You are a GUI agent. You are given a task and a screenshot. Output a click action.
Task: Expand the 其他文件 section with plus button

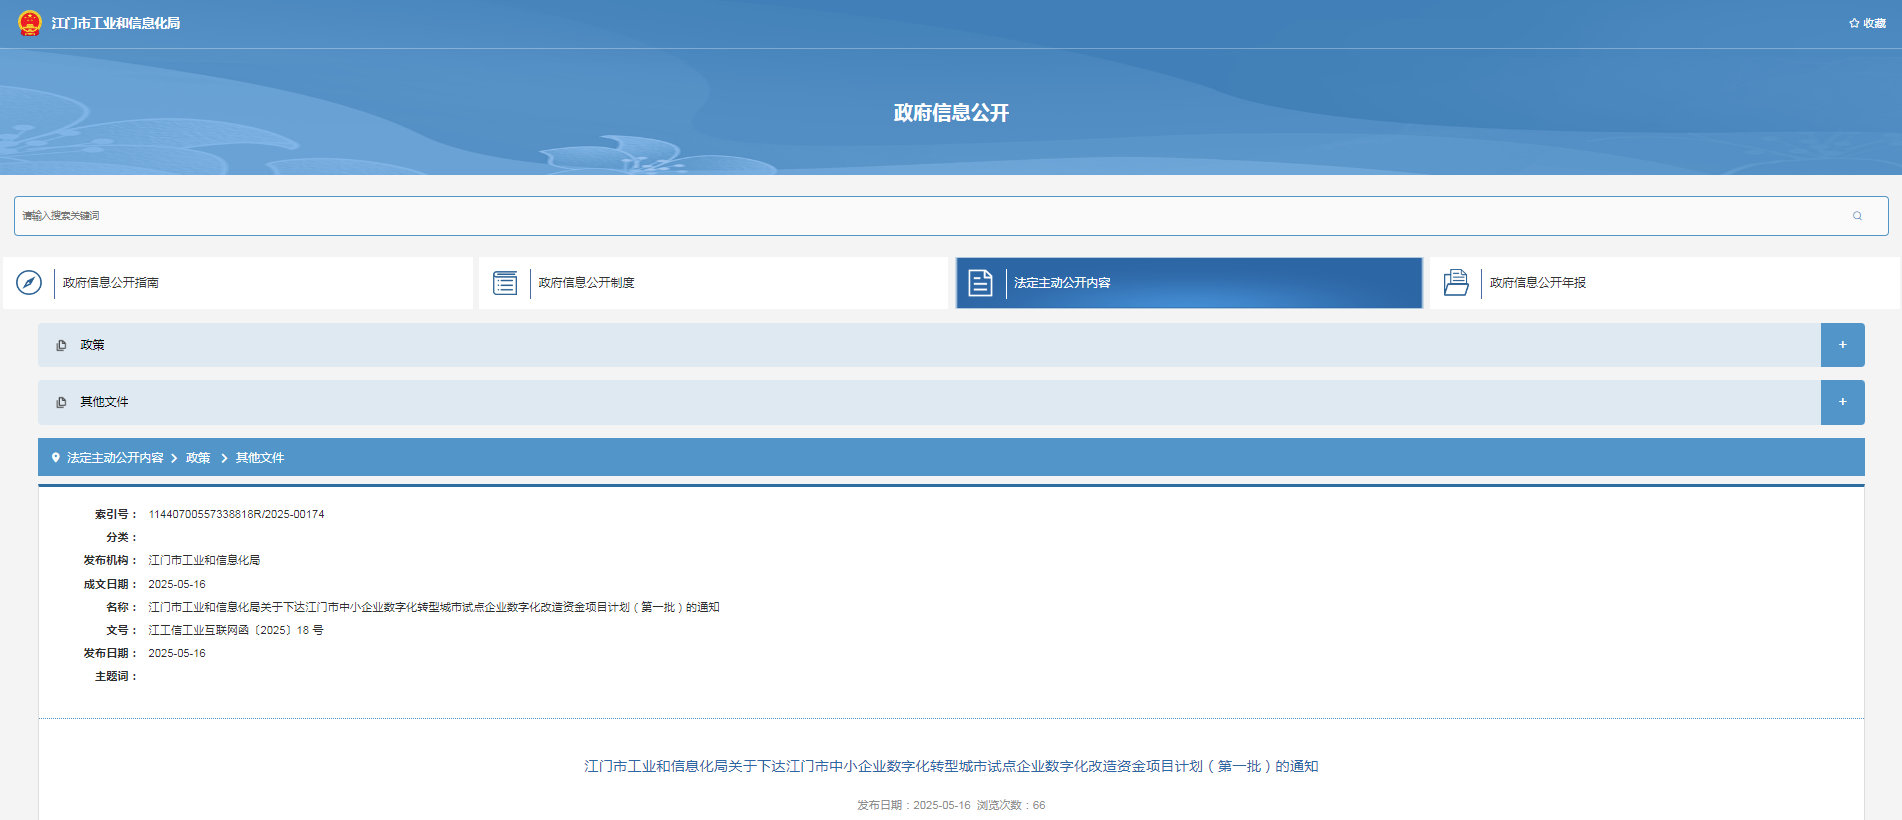click(x=1842, y=402)
